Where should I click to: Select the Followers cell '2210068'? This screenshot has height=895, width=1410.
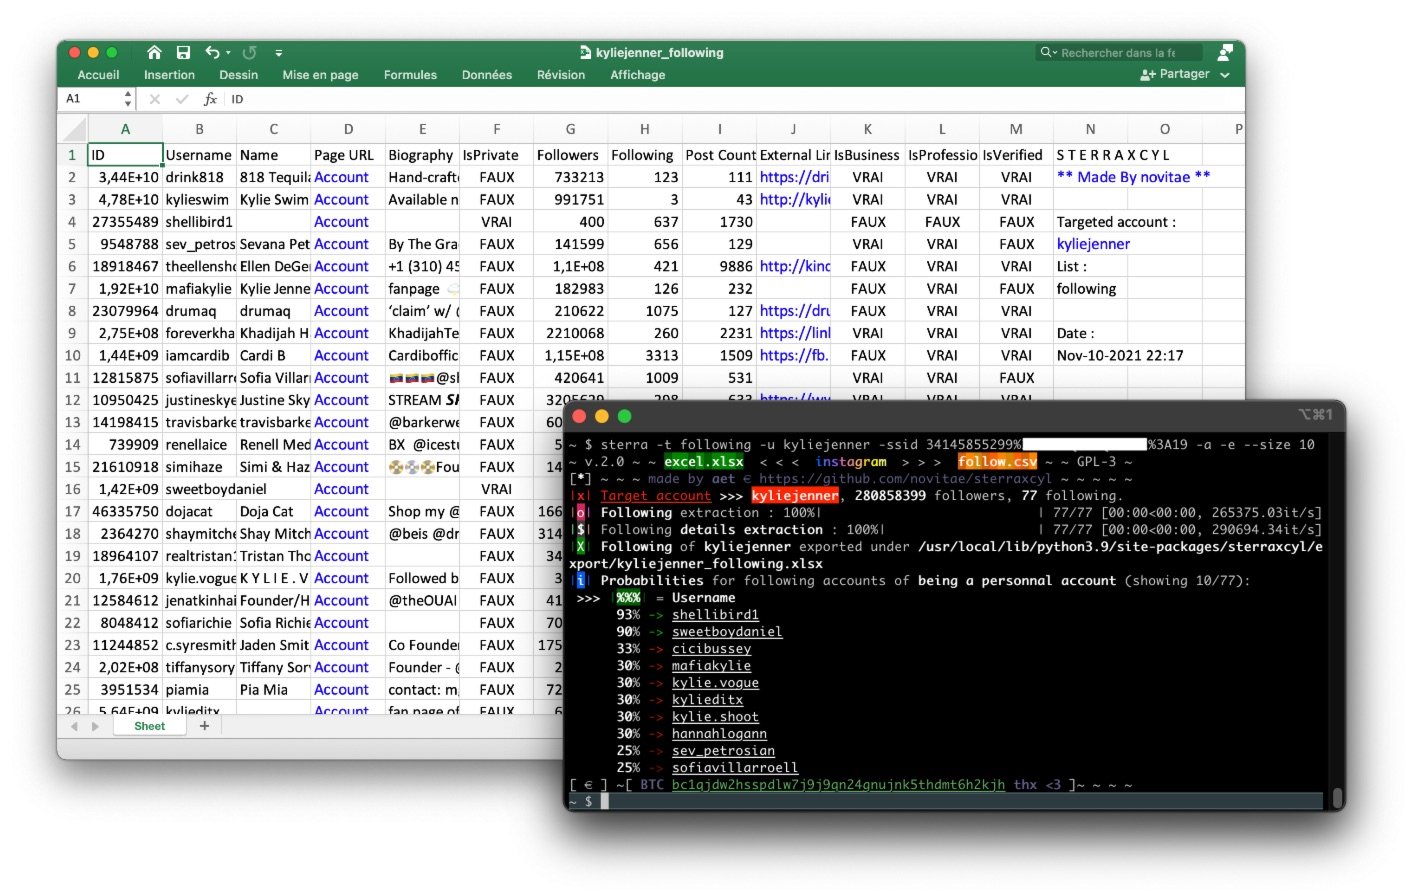pyautogui.click(x=570, y=333)
